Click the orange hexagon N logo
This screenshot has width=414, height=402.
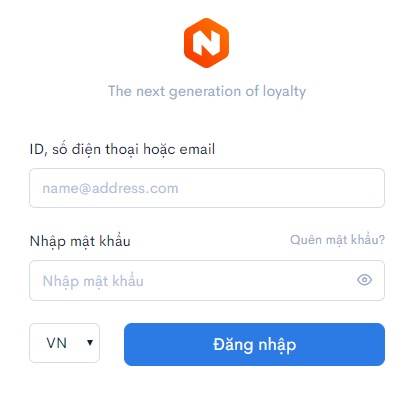click(x=207, y=43)
